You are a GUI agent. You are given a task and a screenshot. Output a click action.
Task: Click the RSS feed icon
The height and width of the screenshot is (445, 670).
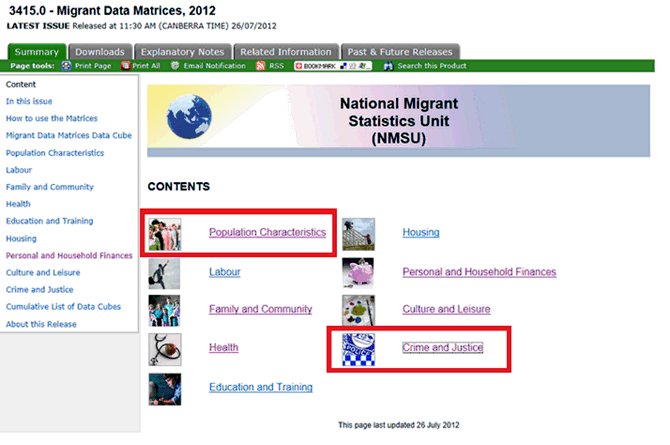(x=261, y=66)
